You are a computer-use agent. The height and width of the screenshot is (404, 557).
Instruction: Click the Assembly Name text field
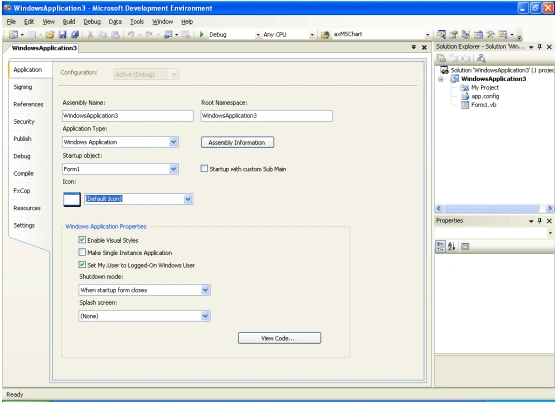[128, 116]
